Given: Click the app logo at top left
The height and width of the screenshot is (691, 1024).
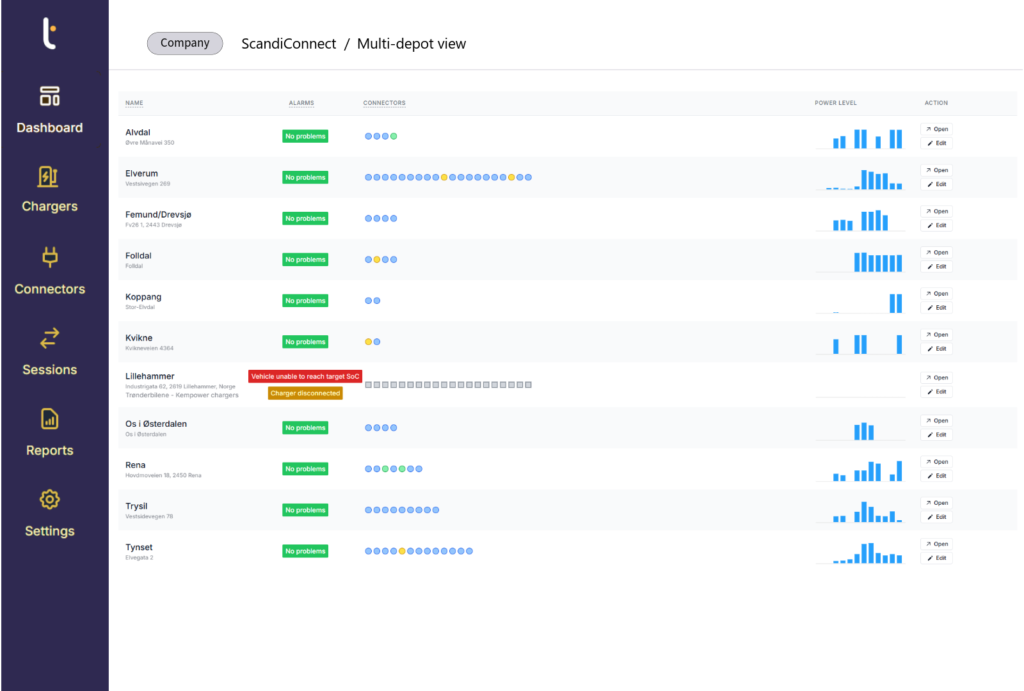Looking at the screenshot, I should click(x=49, y=33).
